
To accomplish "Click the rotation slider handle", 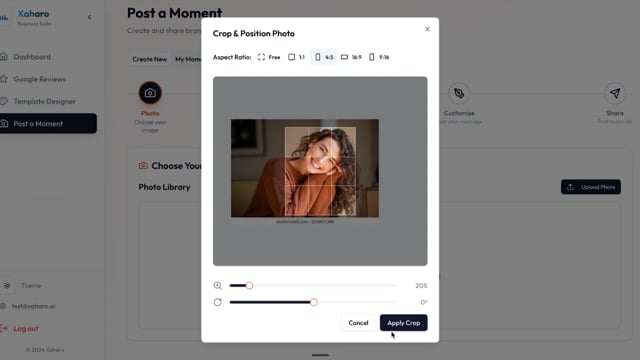I will point(313,302).
